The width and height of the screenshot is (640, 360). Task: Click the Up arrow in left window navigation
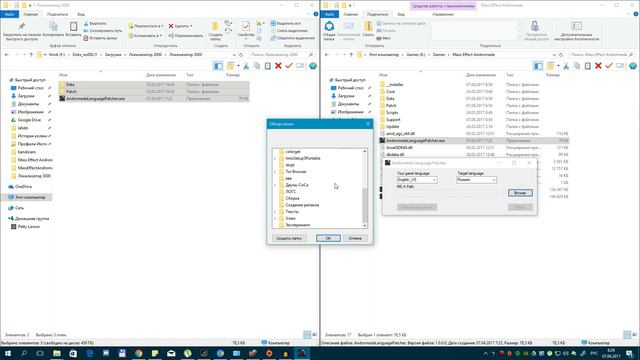point(31,55)
